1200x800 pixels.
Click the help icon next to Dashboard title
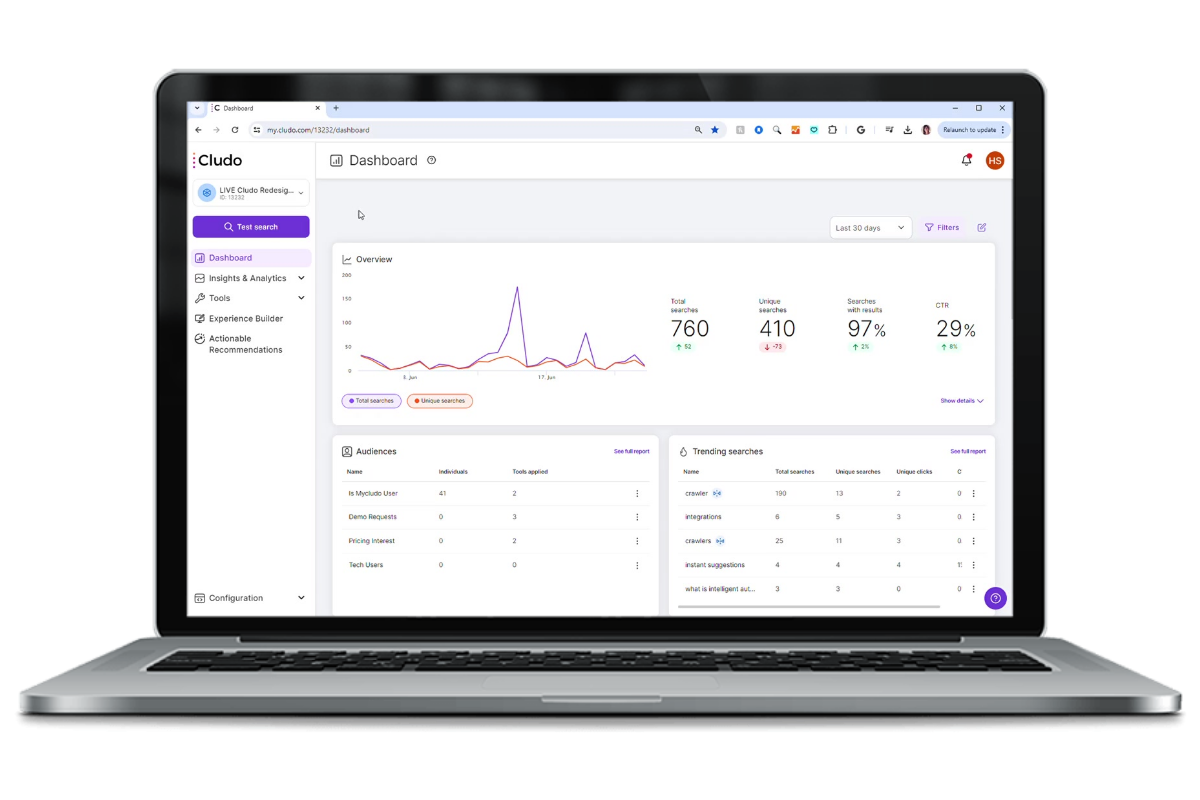[x=431, y=160]
